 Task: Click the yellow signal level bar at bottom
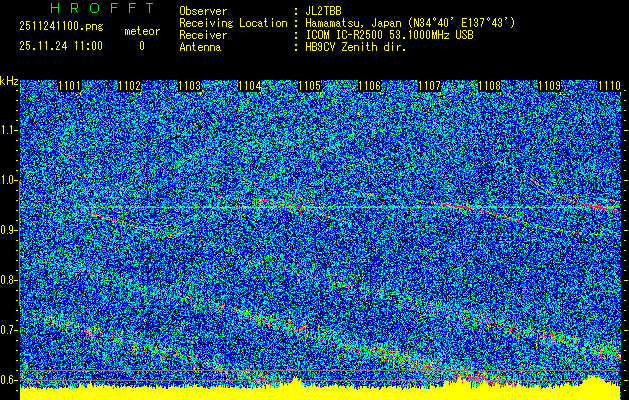[320, 391]
